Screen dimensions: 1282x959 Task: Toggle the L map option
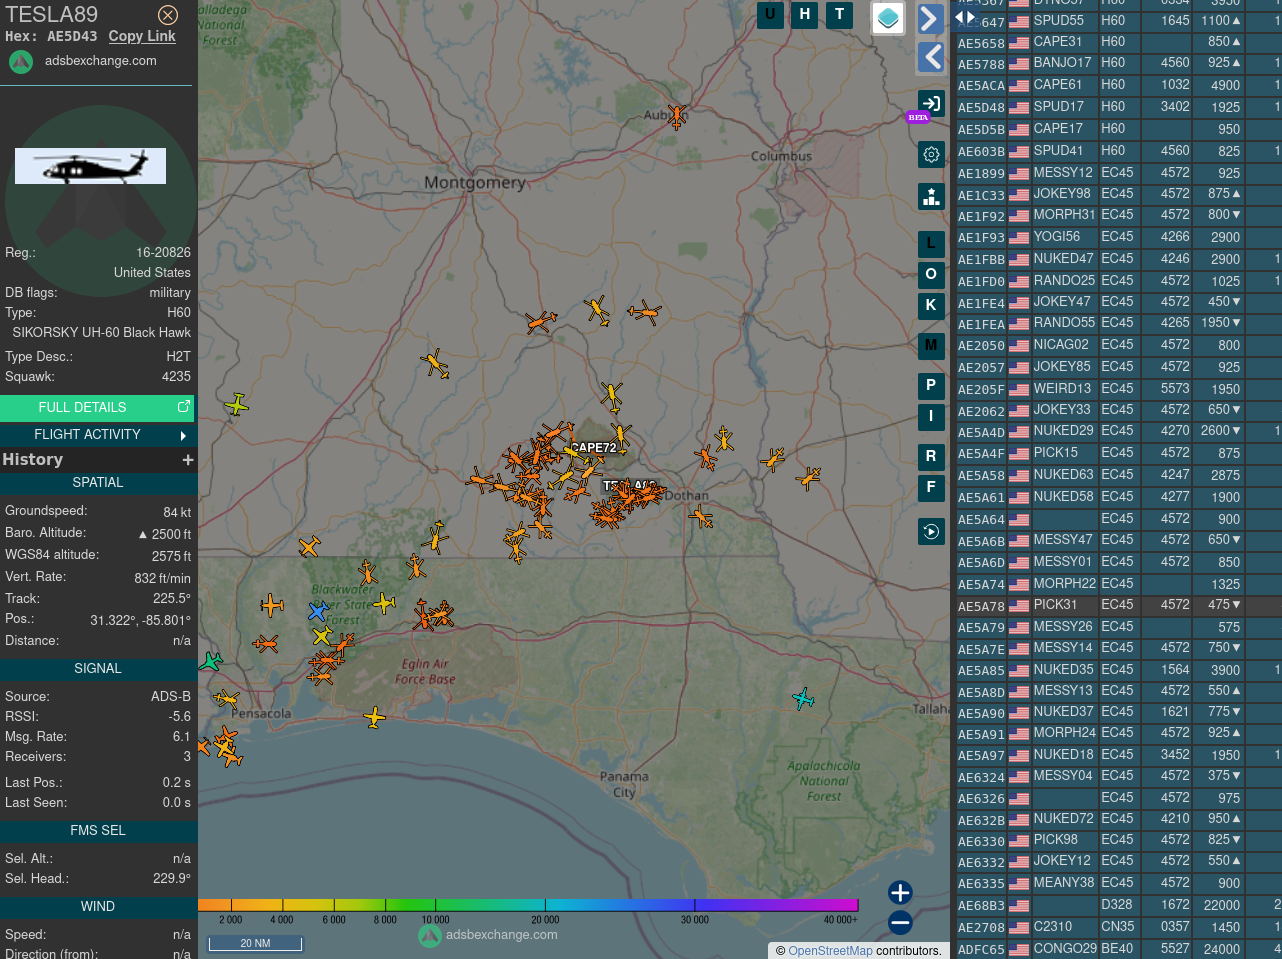(931, 244)
